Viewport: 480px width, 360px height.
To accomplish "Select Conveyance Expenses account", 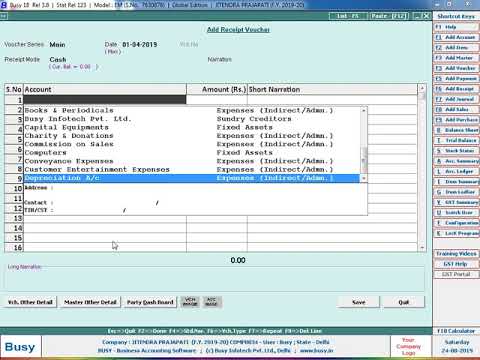I will 192,161.
